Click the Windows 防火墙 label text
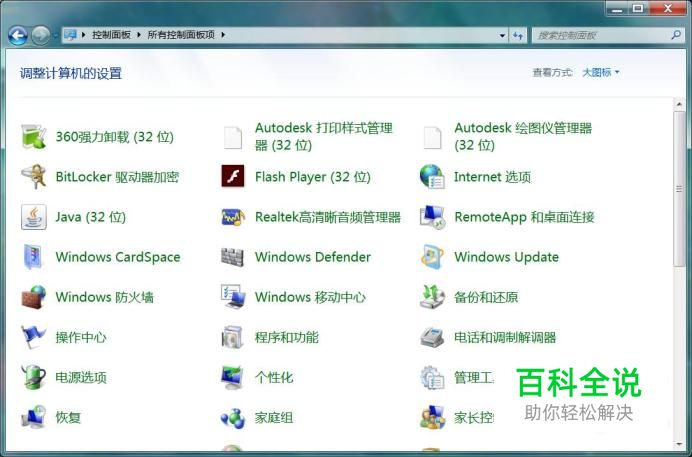This screenshot has height=457, width=692. (x=105, y=297)
